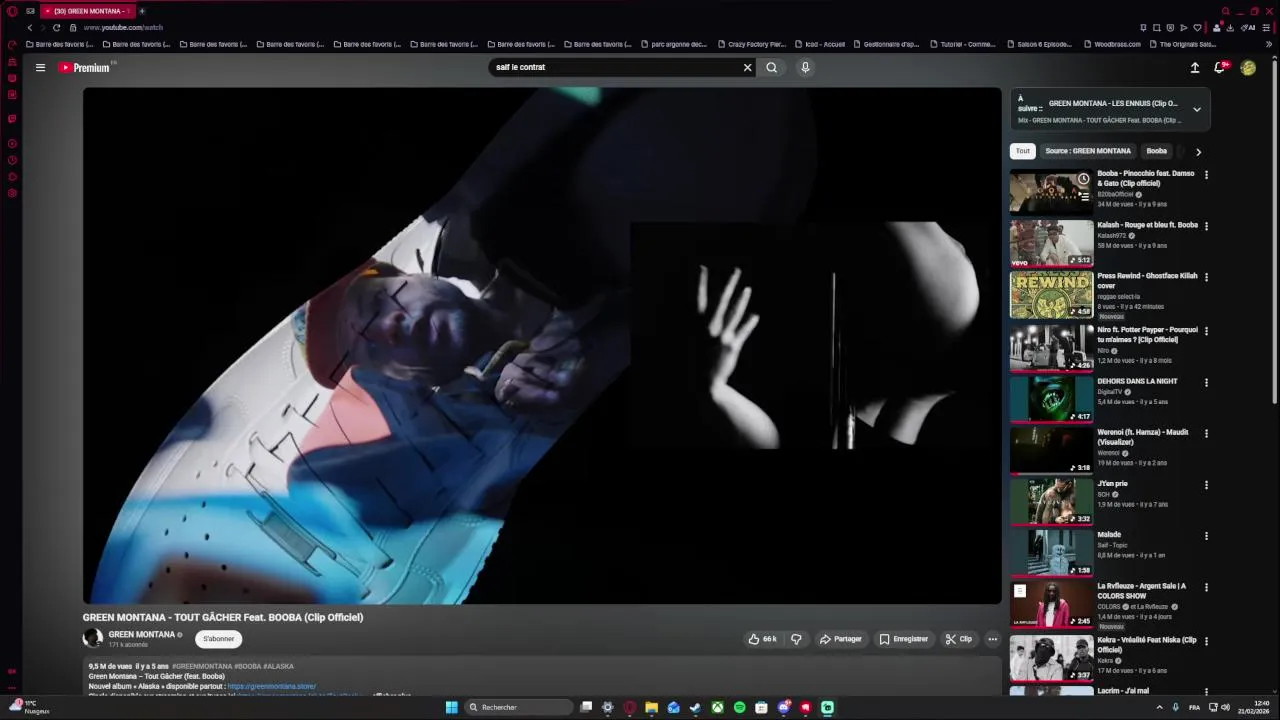Open Steam from the taskbar
Screen dimensions: 1280x720
tap(695, 708)
